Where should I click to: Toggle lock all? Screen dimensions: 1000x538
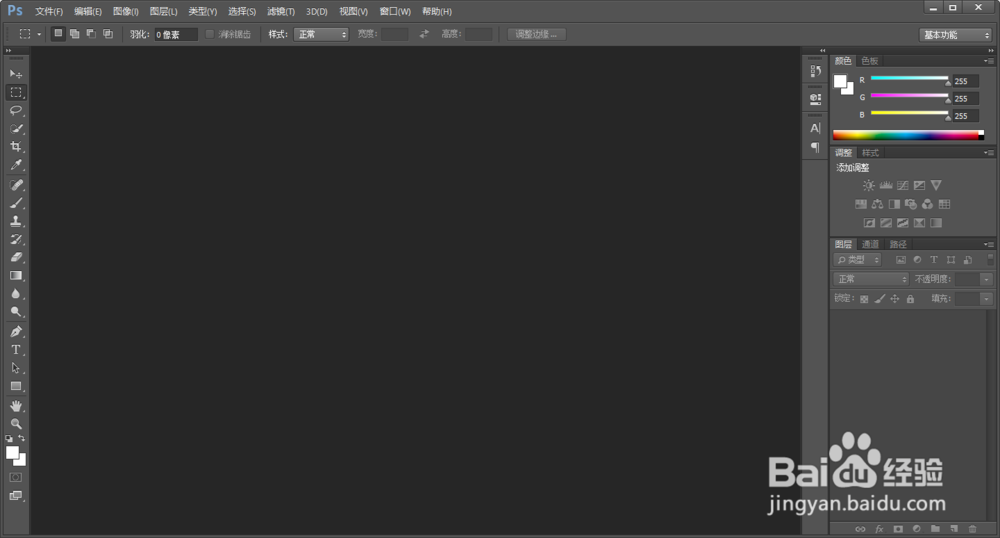click(x=910, y=299)
